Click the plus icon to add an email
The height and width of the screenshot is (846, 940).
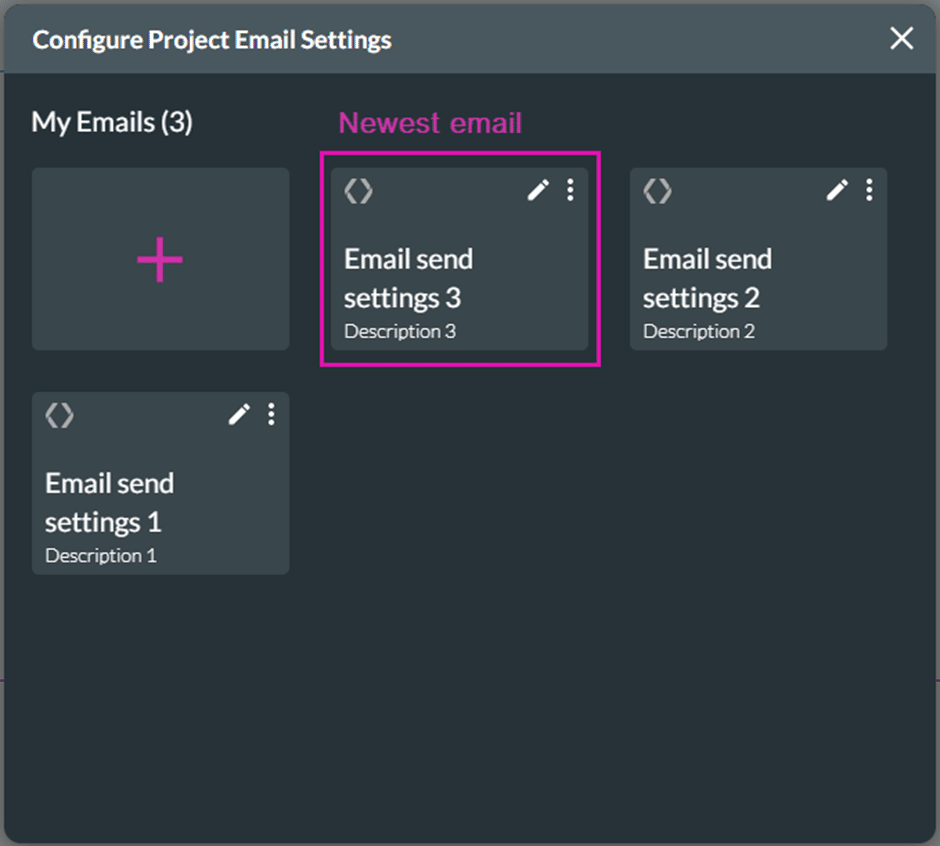[160, 260]
